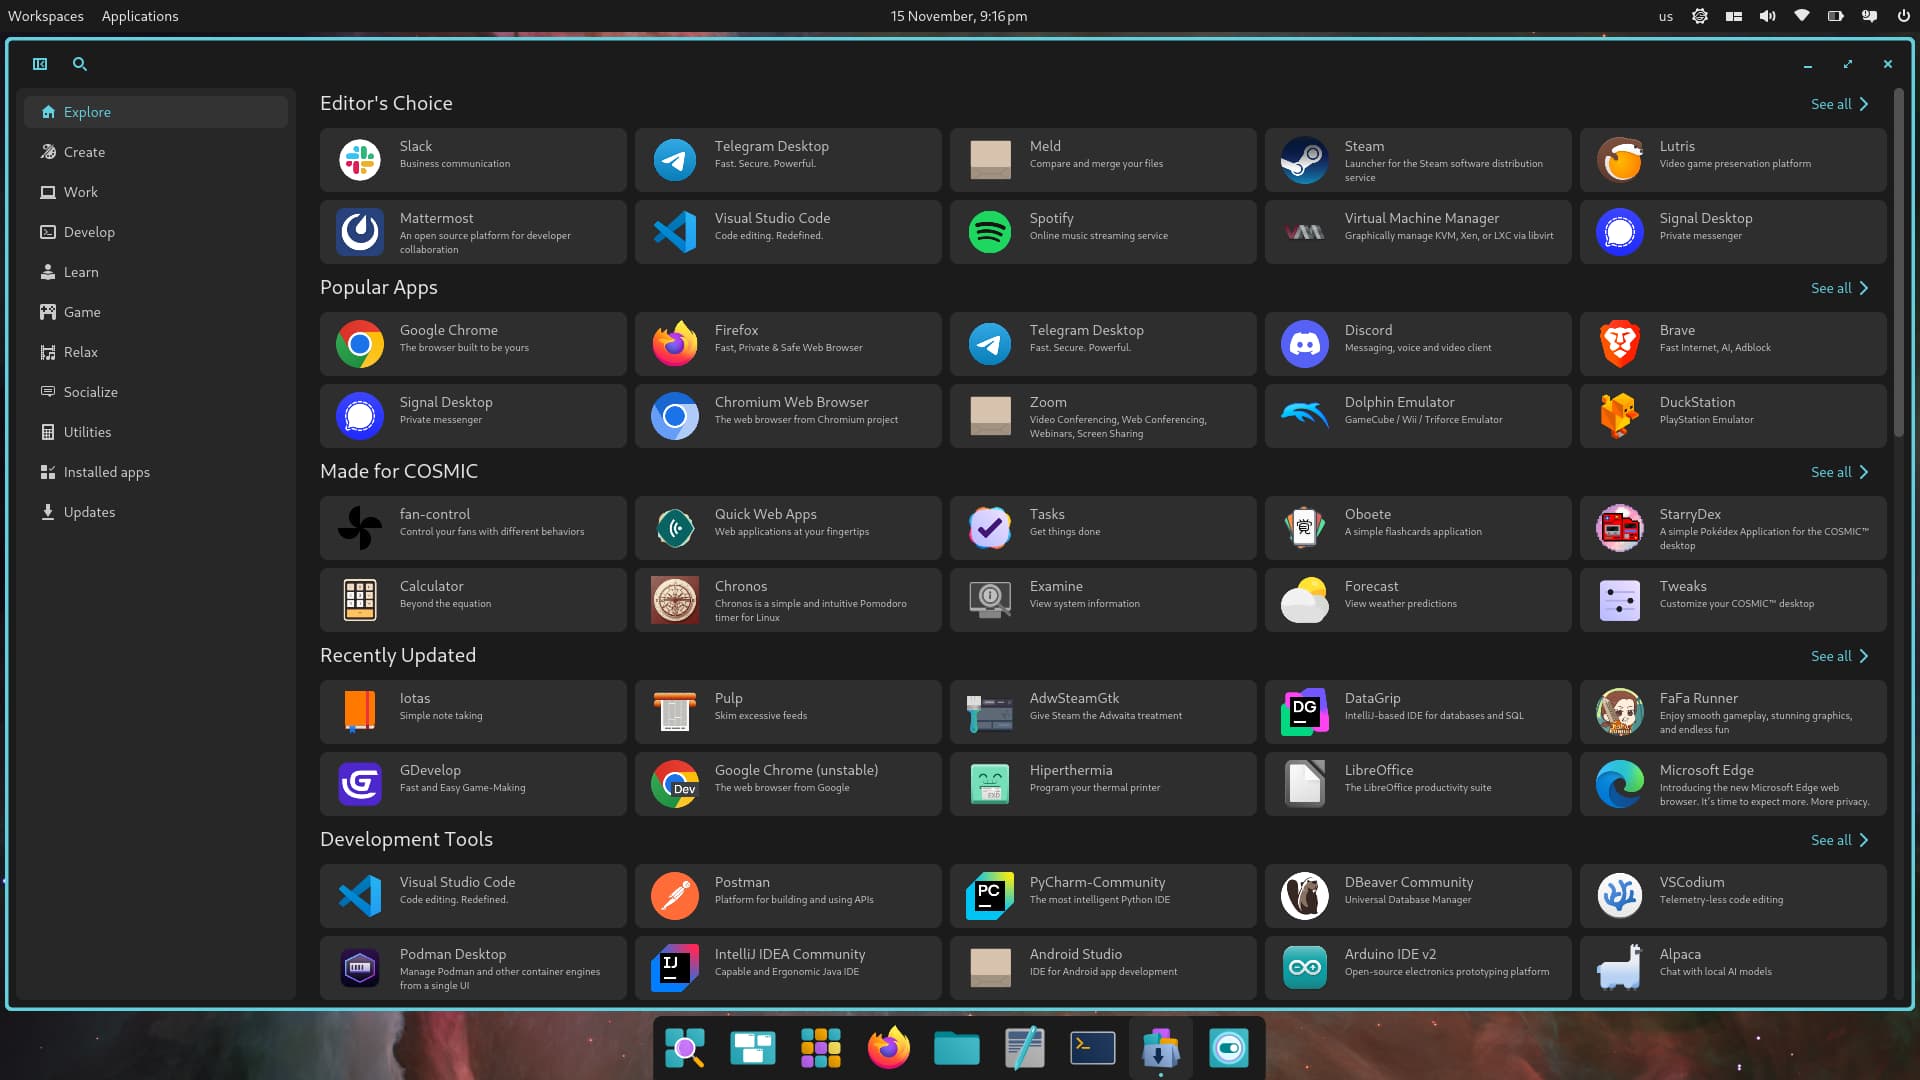This screenshot has height=1080, width=1920.
Task: Open Telegram Desktop in Editor's Choice
Action: [x=788, y=160]
